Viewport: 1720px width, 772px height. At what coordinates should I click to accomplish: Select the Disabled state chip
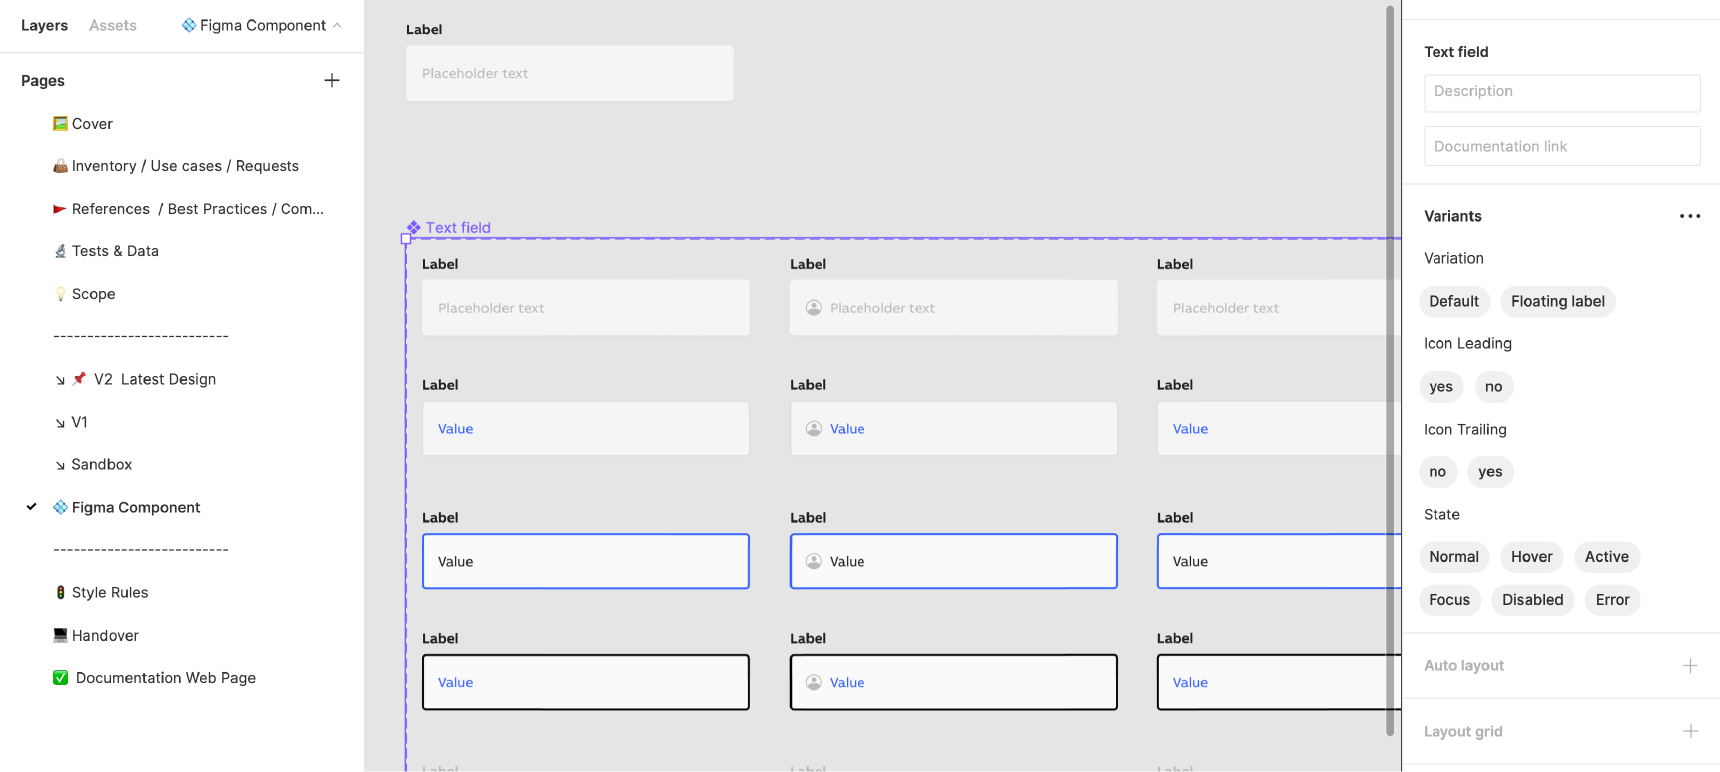click(1532, 600)
